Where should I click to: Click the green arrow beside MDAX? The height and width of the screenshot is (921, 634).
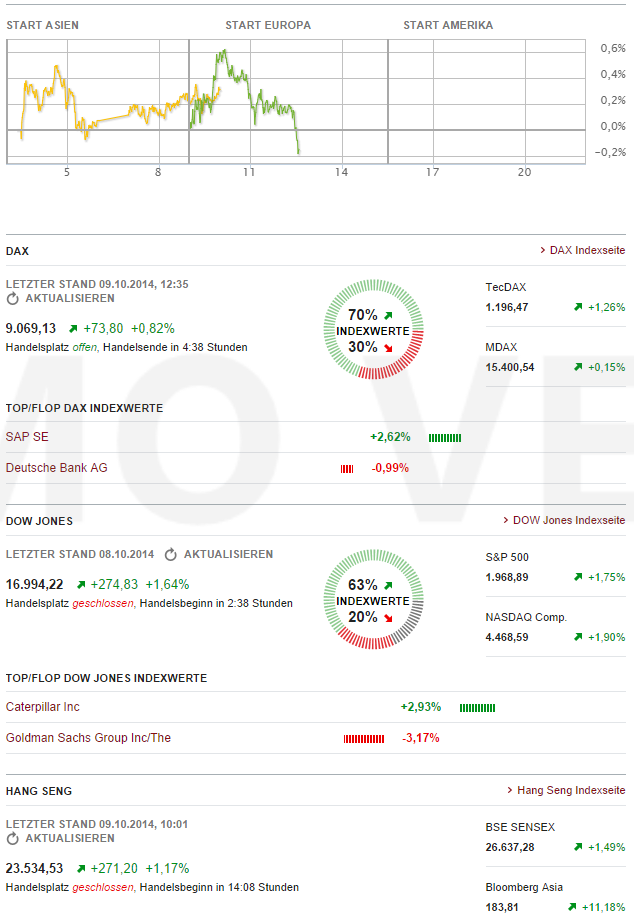coord(578,367)
